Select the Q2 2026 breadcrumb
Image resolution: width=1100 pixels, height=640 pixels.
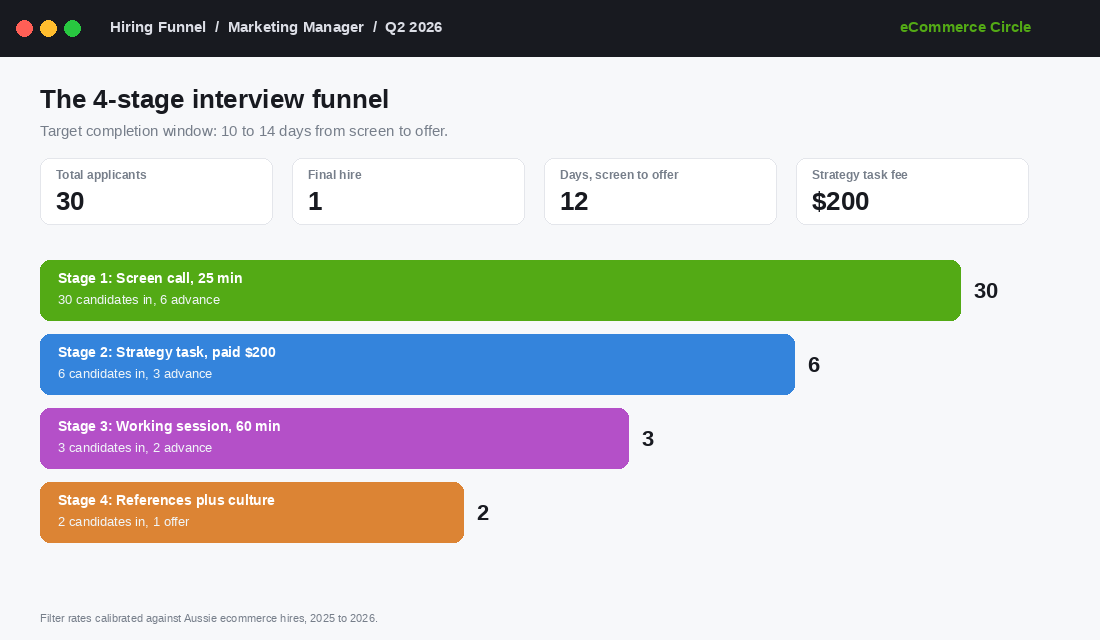point(413,27)
